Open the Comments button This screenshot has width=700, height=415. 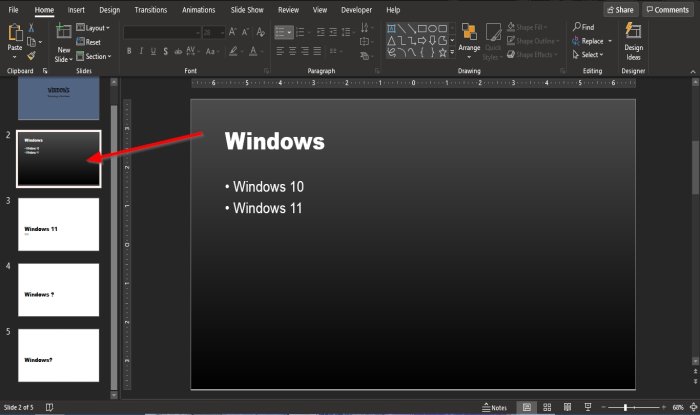[x=667, y=9]
